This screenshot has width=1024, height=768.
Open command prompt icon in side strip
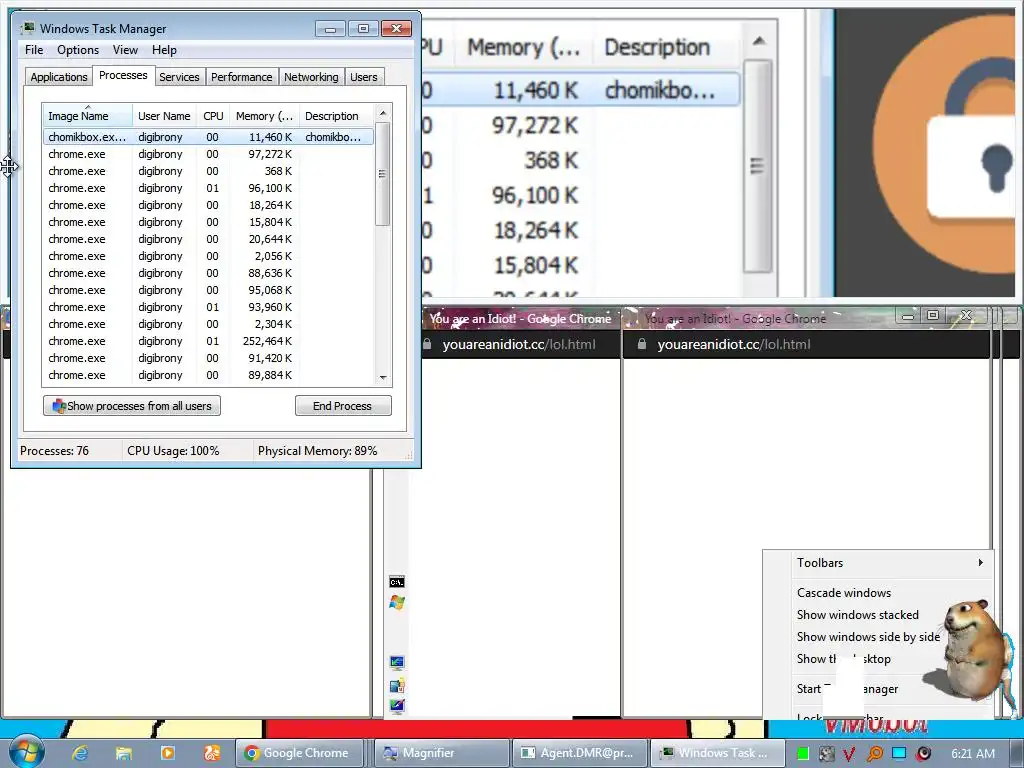click(x=396, y=582)
